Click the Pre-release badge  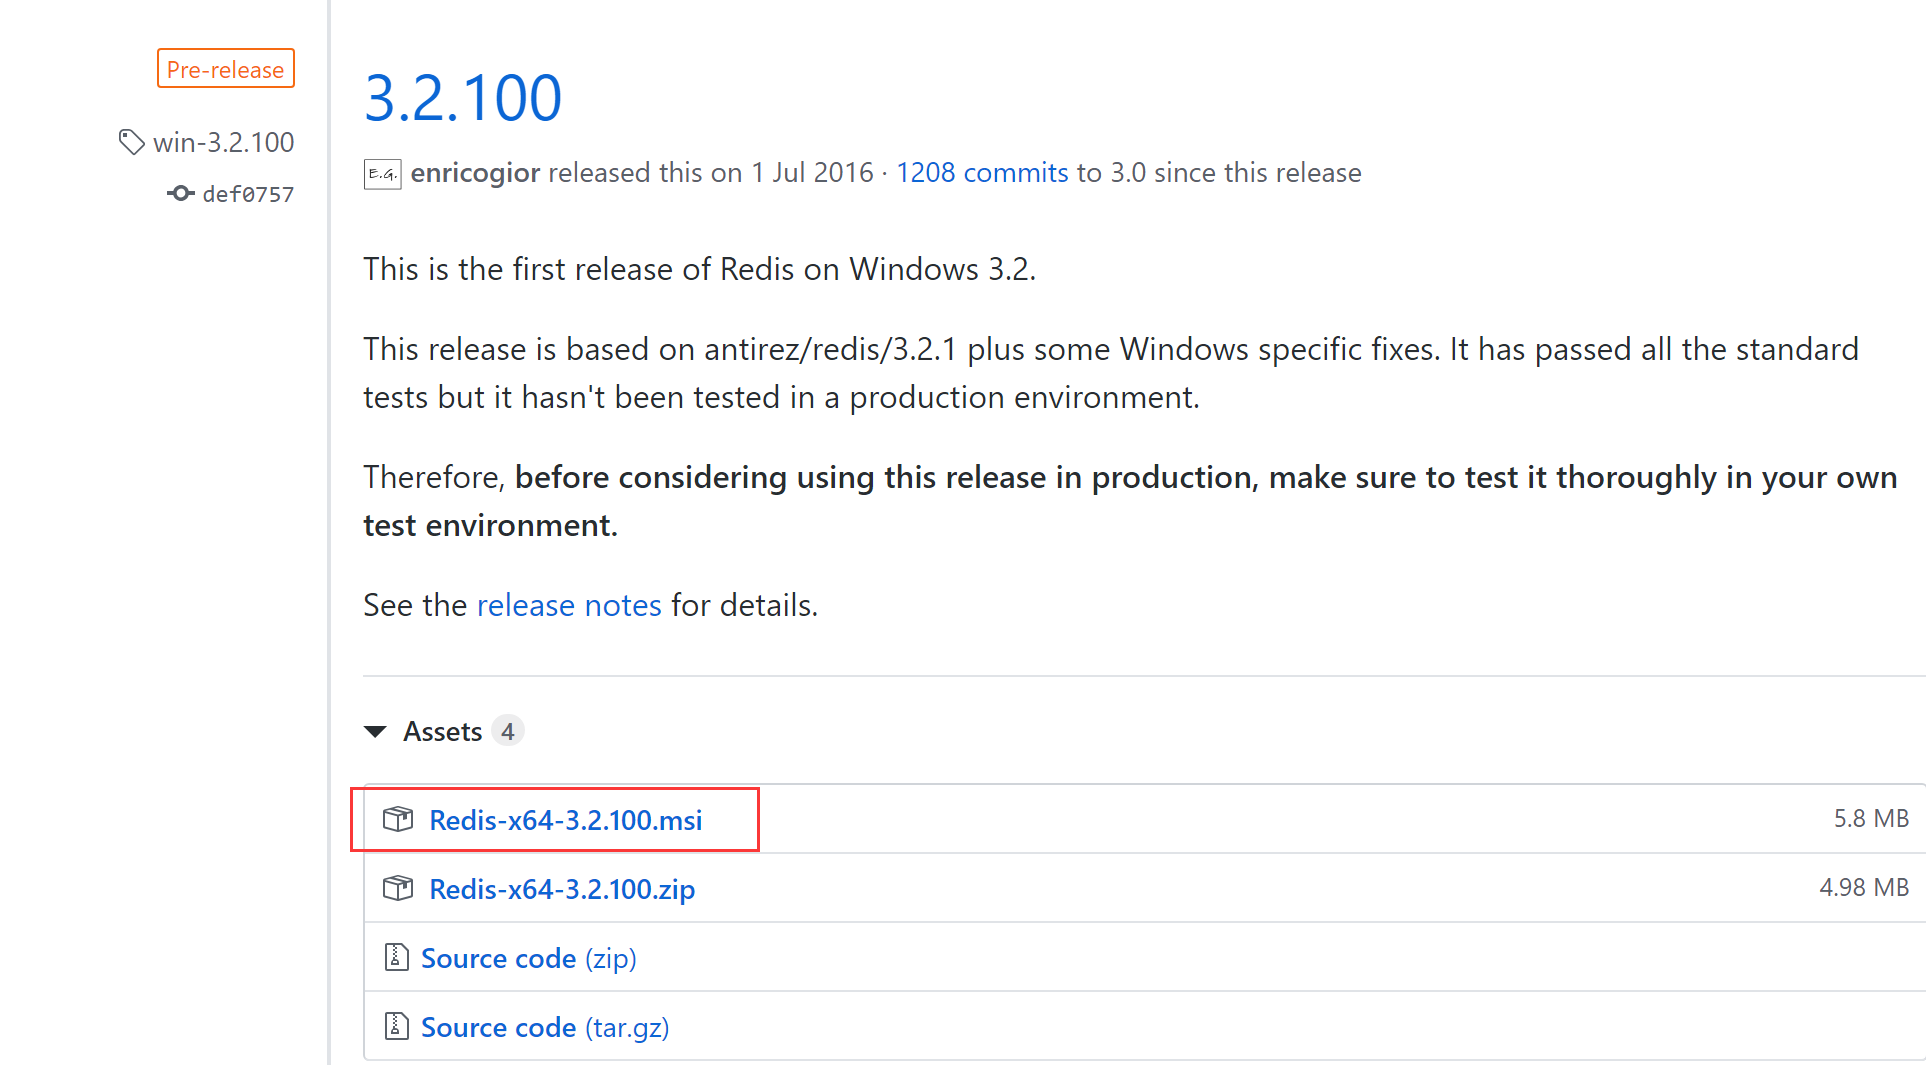(x=226, y=69)
